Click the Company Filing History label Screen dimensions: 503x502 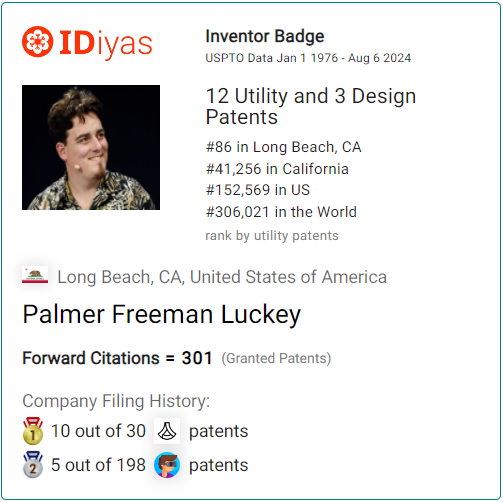coord(116,401)
